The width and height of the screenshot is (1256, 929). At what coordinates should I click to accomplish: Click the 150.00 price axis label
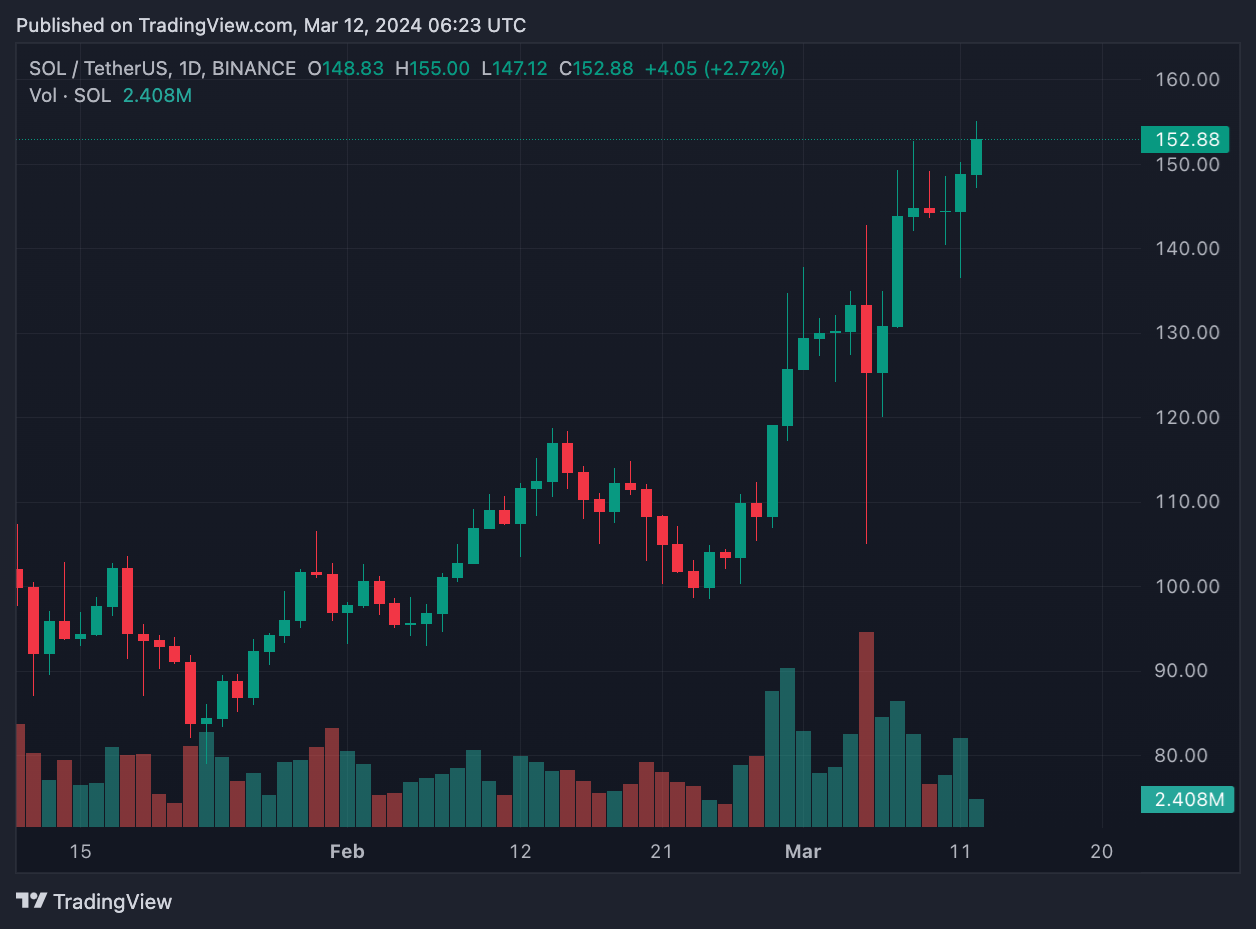pos(1187,164)
